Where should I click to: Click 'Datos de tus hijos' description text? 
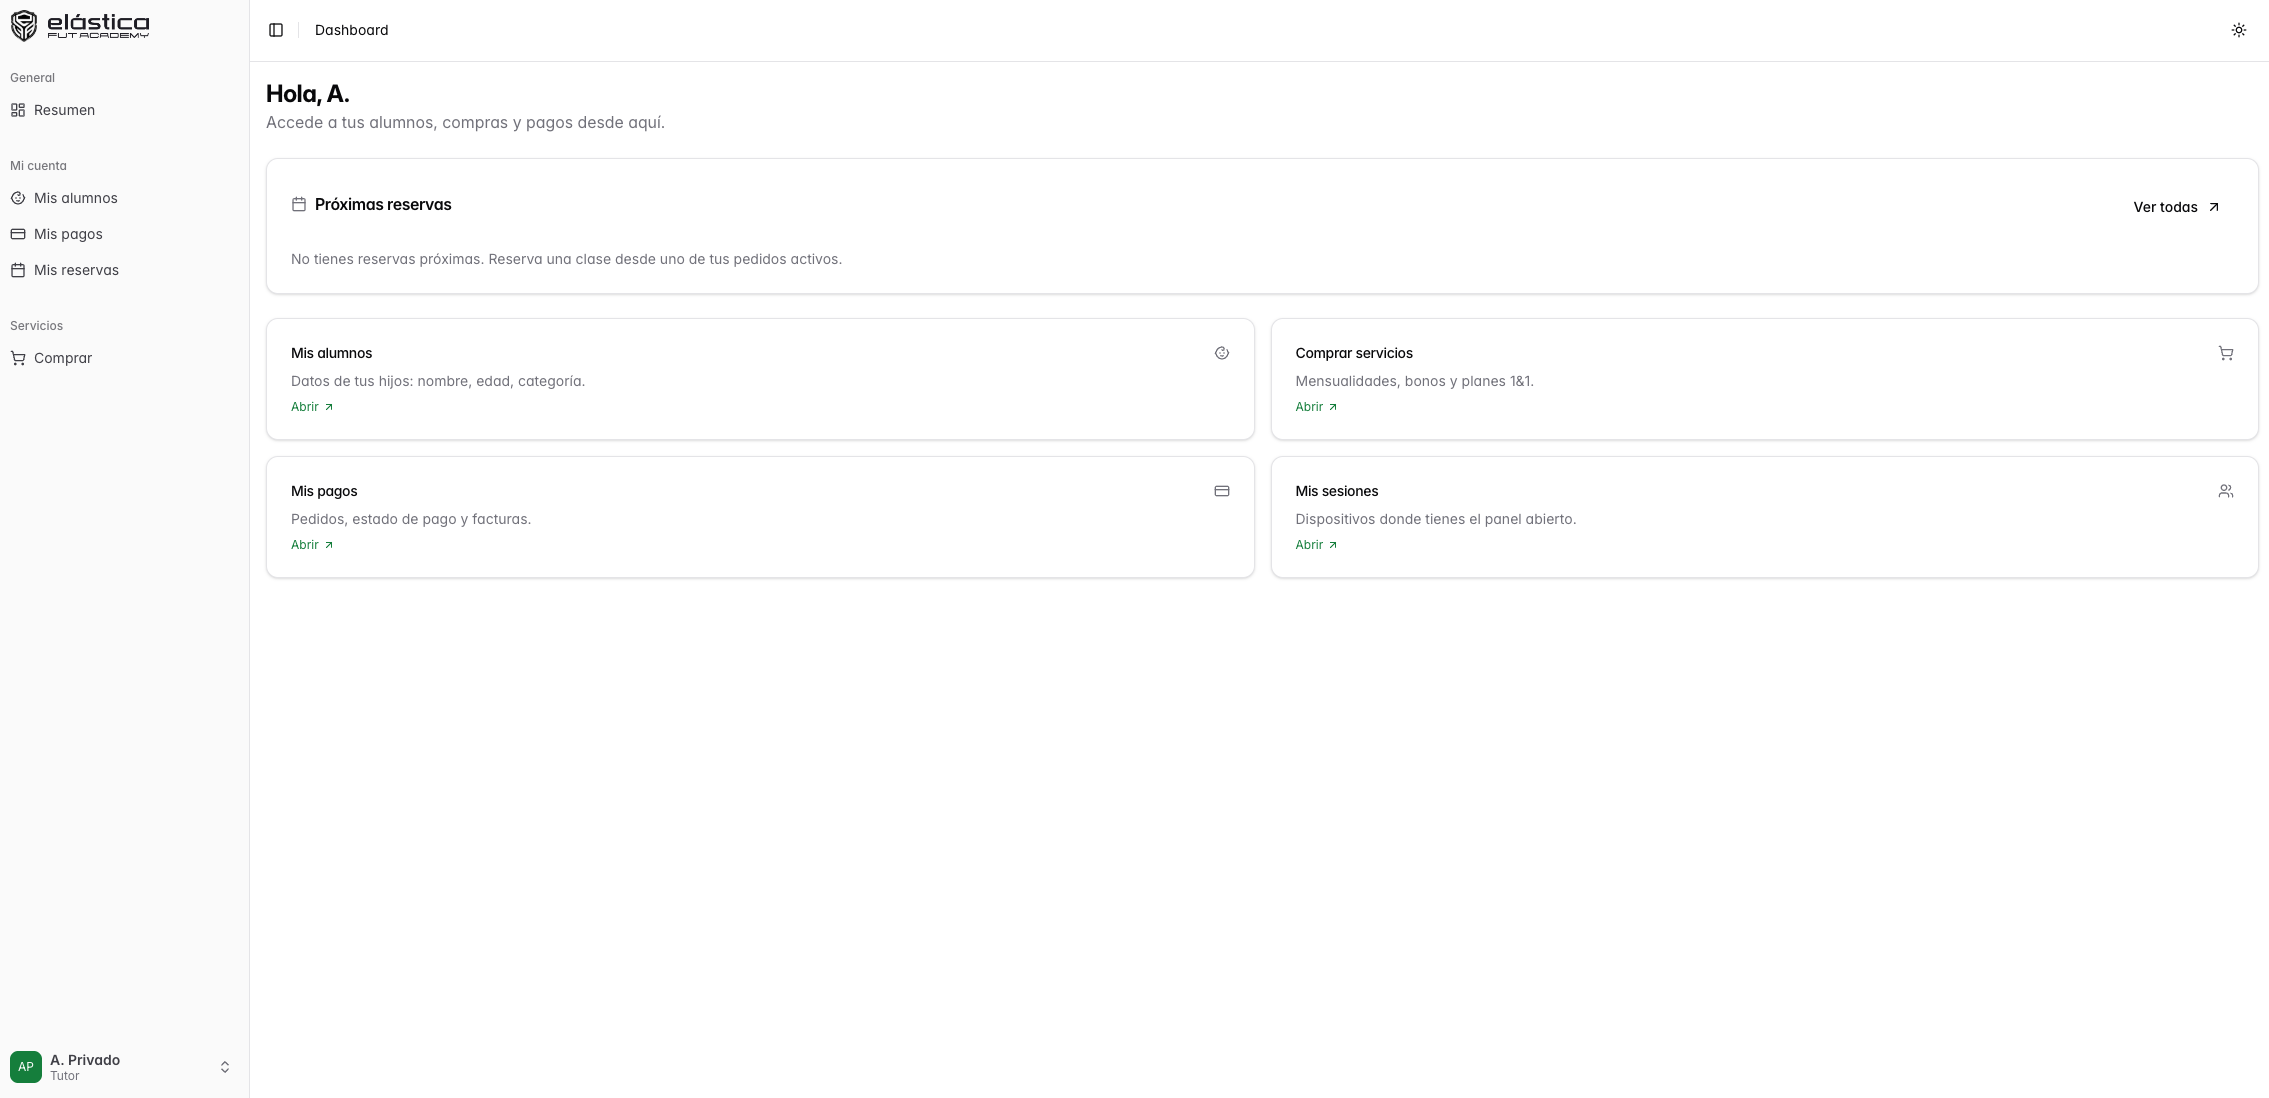click(x=438, y=381)
